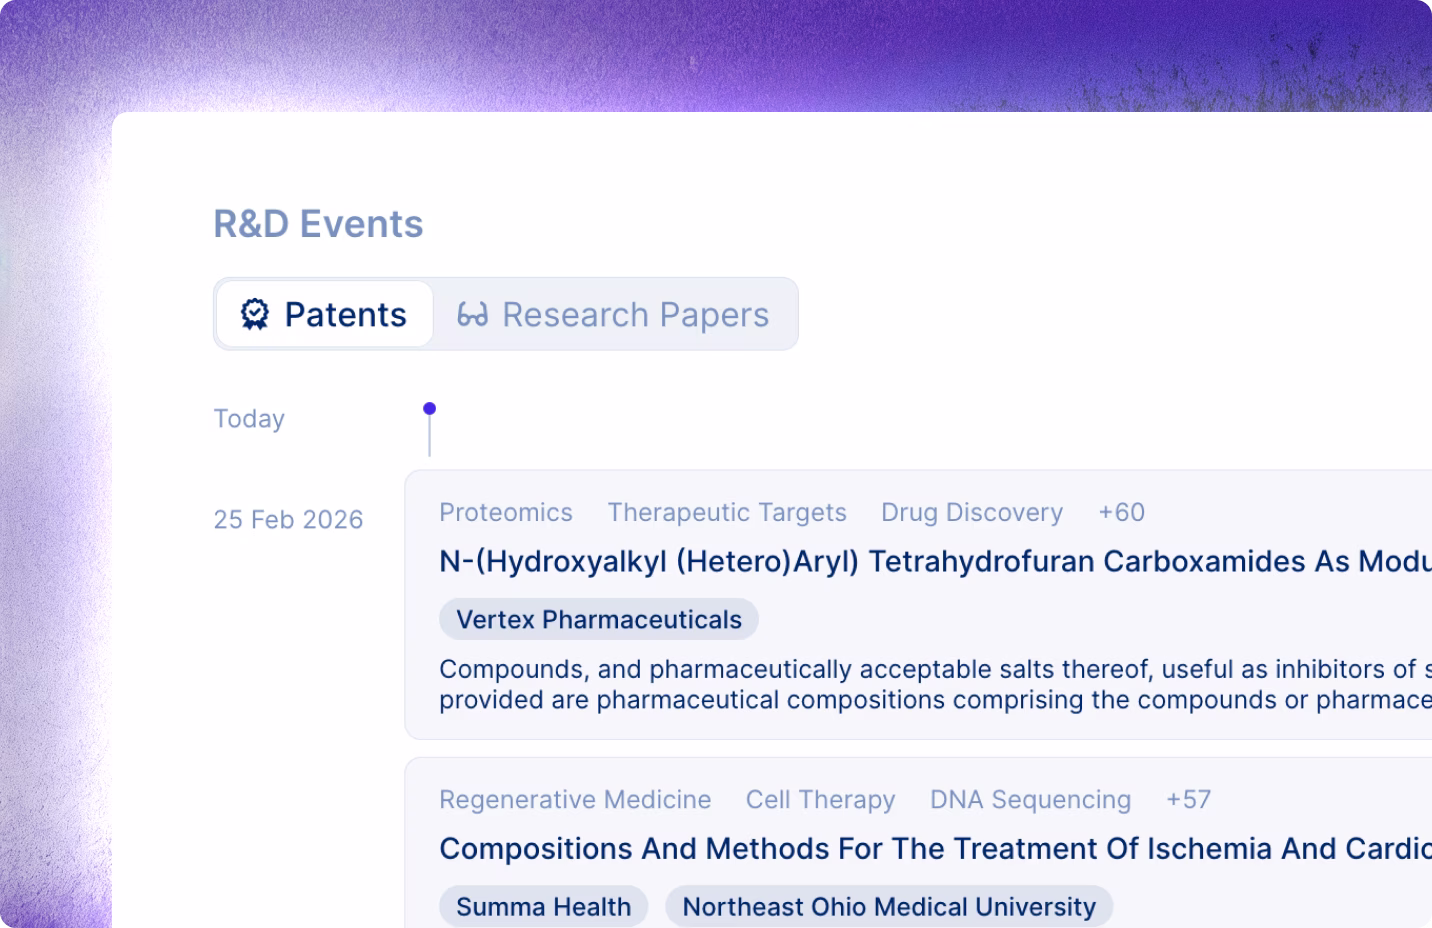Screen dimensions: 1432x928
Task: Click the Research Papers glasses icon
Action: click(472, 315)
